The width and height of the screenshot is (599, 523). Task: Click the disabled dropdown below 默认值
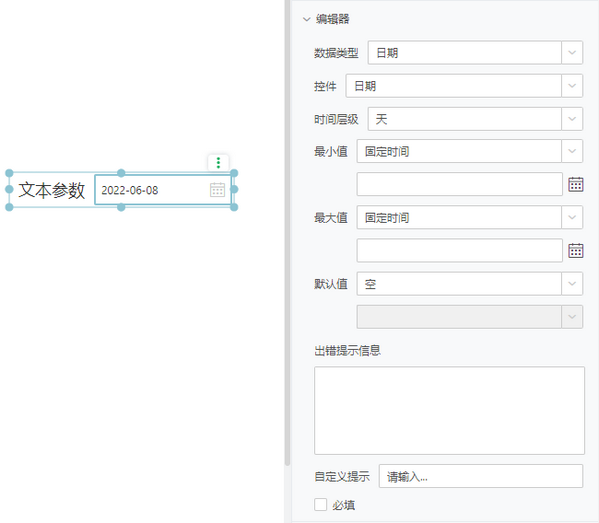[x=469, y=317]
